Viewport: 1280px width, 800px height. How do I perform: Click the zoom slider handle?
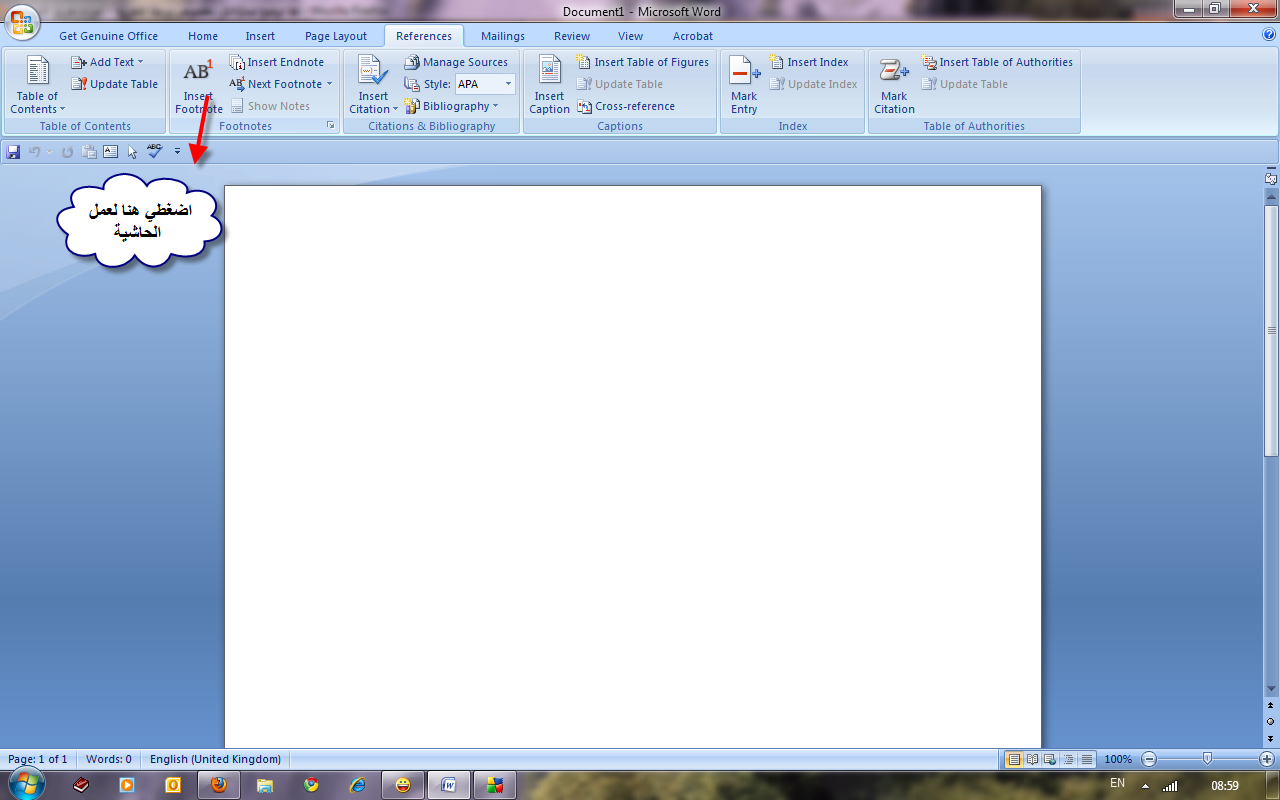coord(1207,759)
